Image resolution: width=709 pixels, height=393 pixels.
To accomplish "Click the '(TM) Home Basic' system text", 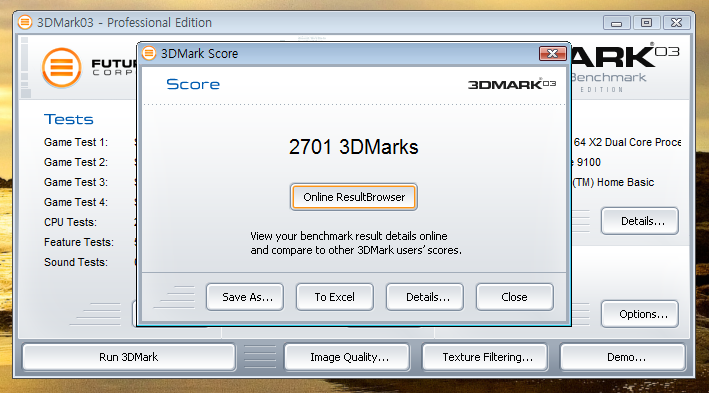I will tap(613, 182).
